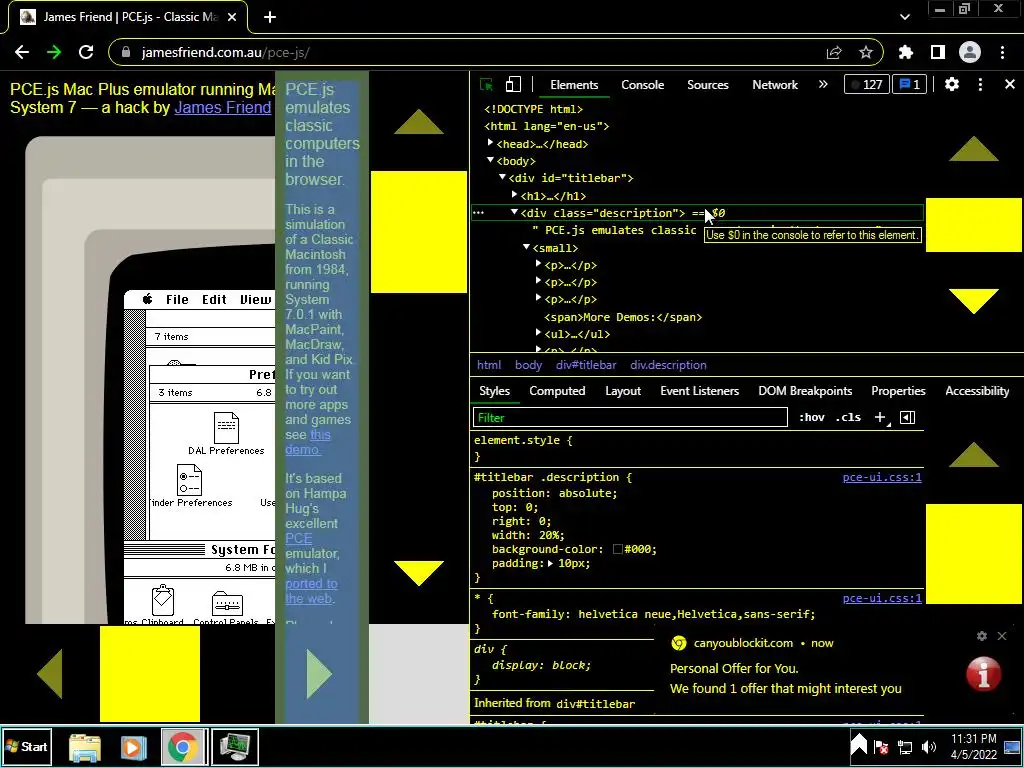Screen dimensions: 1024x768
Task: Click the browser forward arrow
Action: pyautogui.click(x=54, y=52)
